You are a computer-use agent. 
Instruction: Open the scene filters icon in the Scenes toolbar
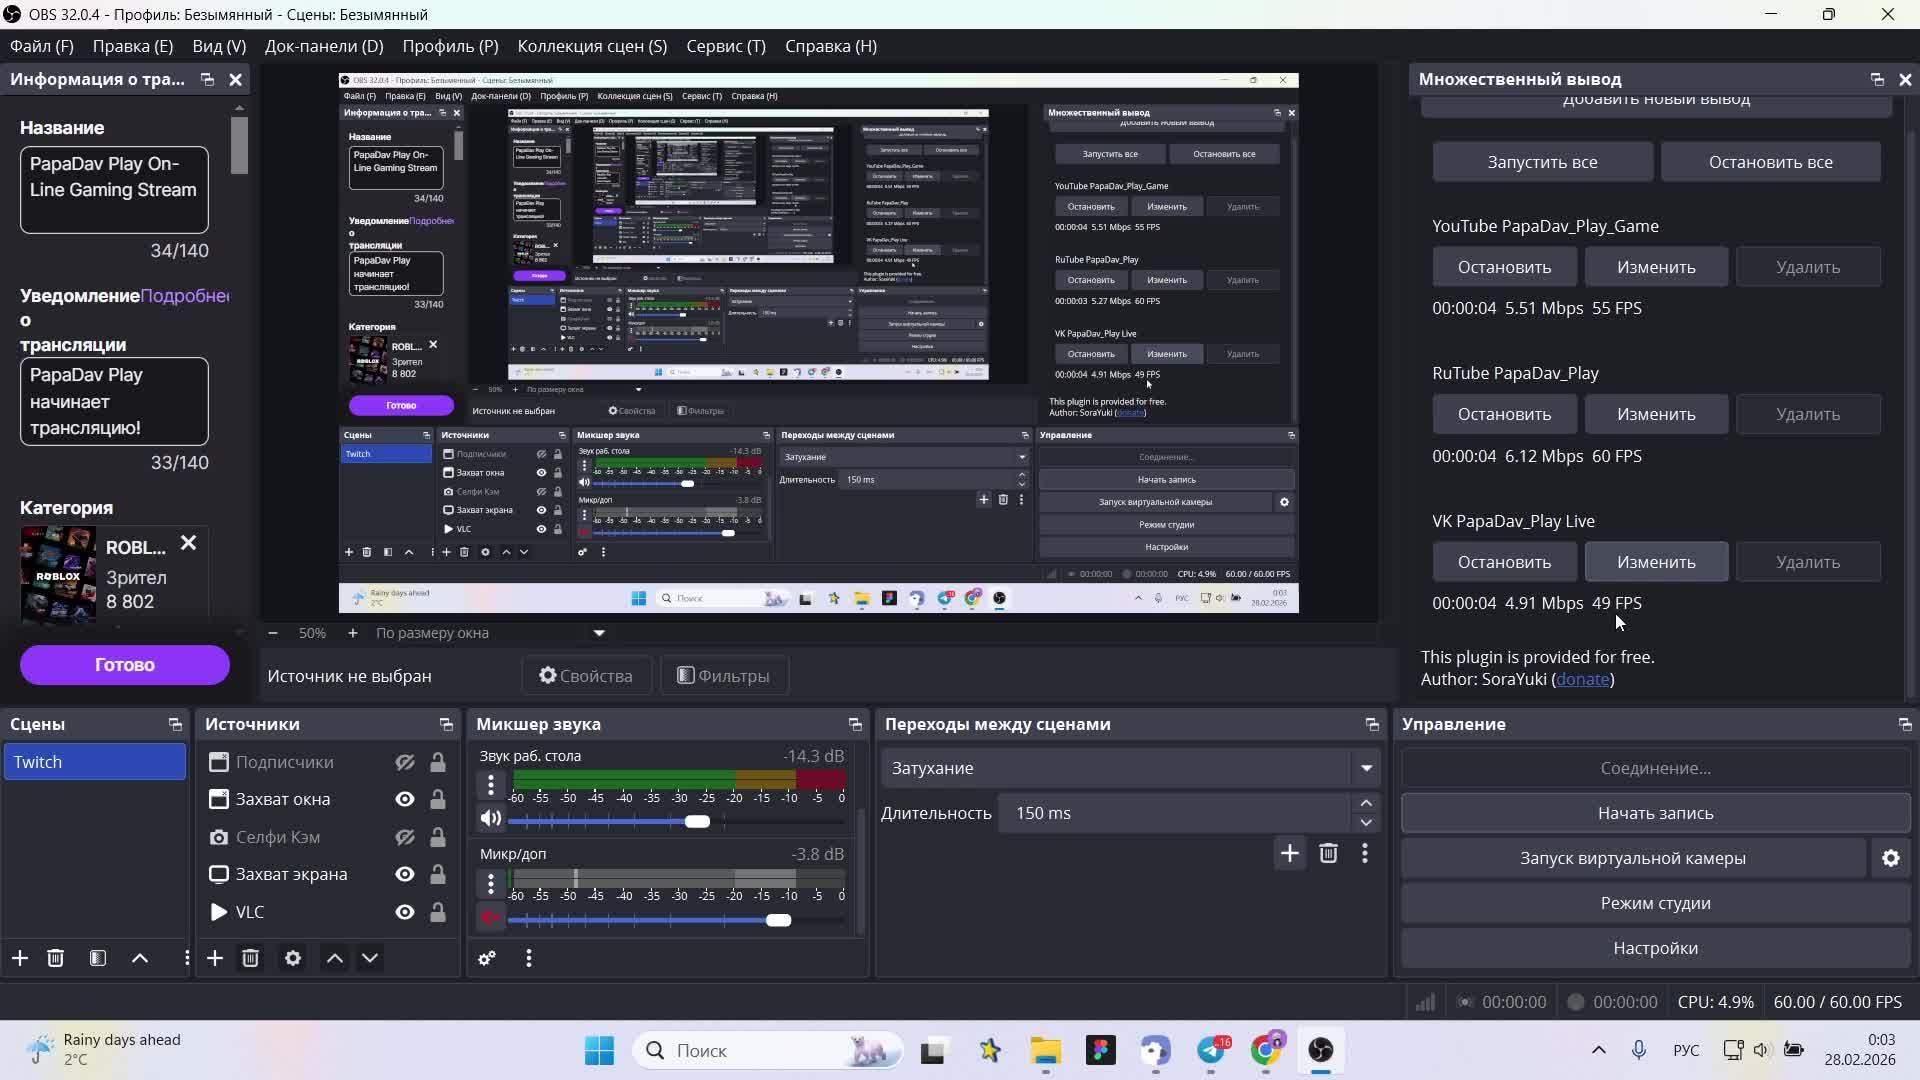click(98, 958)
